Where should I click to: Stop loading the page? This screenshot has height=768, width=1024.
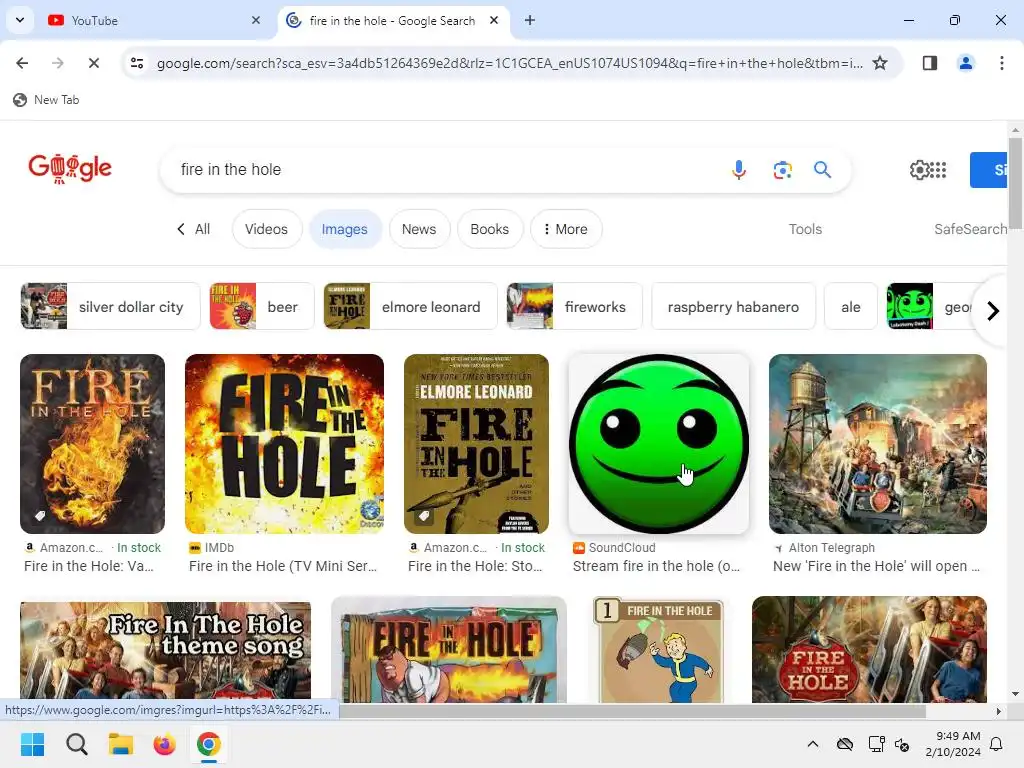coord(93,63)
